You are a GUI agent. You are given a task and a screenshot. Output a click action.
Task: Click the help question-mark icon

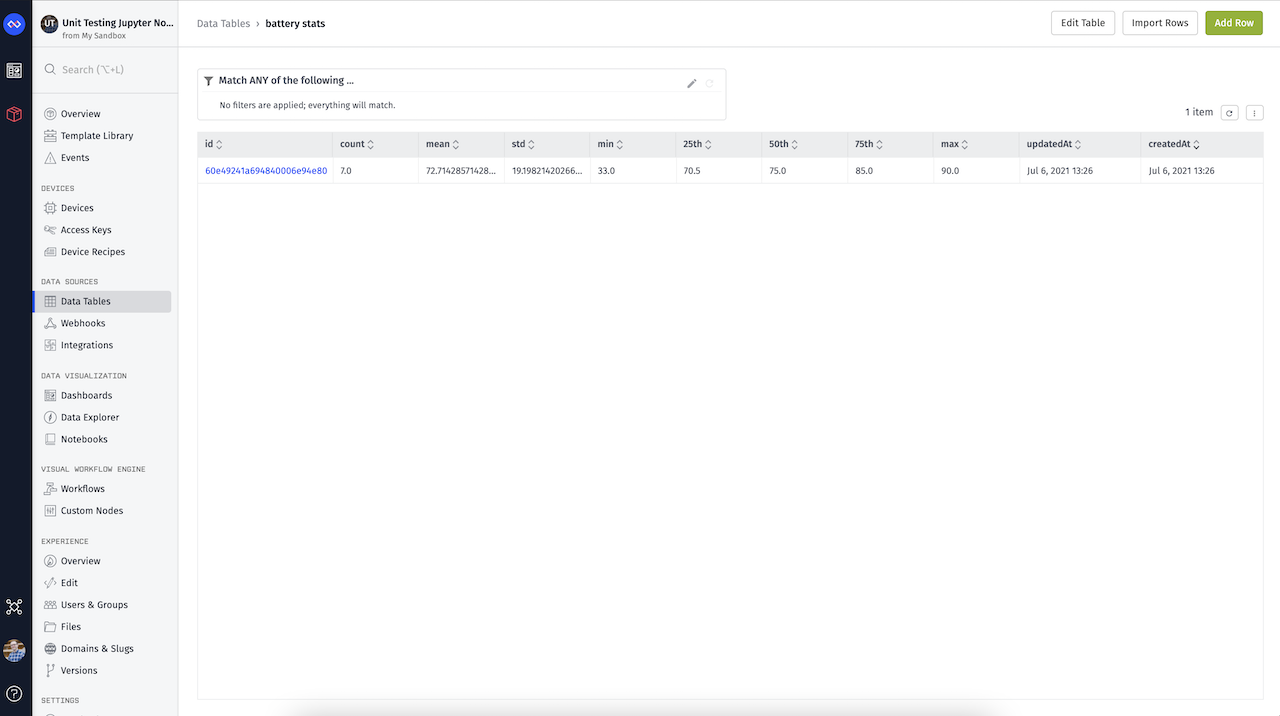(x=14, y=692)
